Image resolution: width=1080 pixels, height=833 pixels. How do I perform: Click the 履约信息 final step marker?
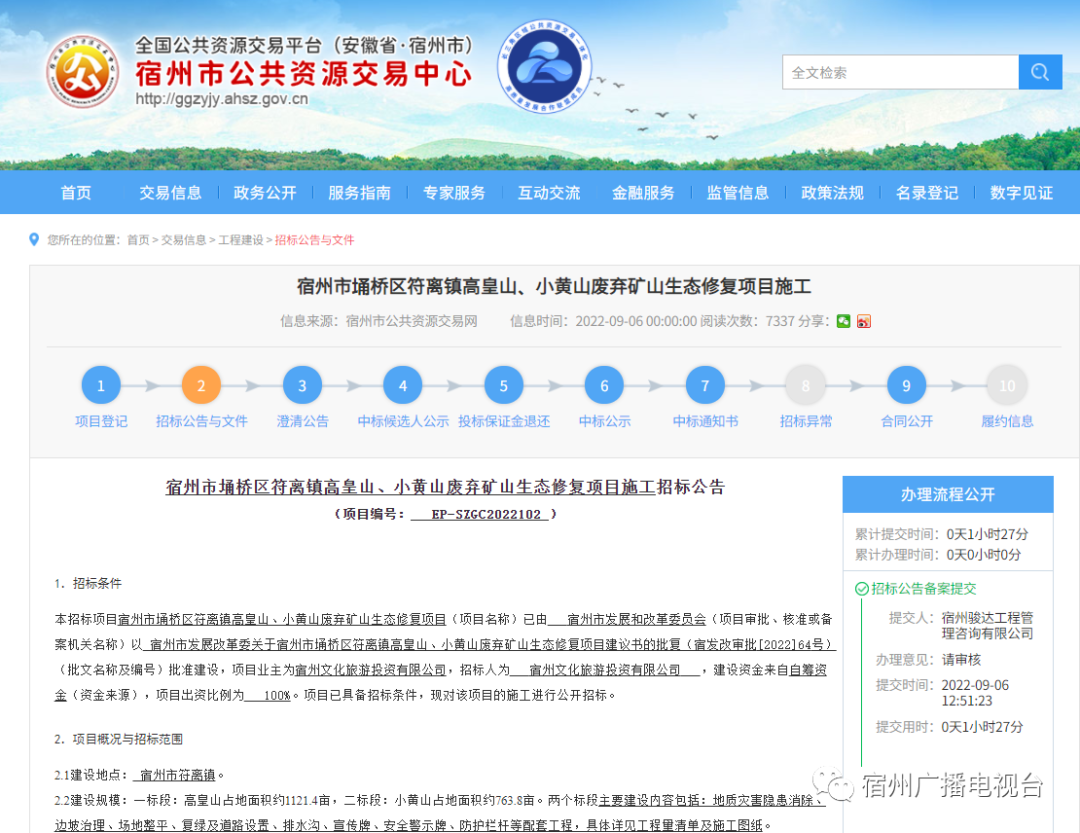(x=1006, y=385)
